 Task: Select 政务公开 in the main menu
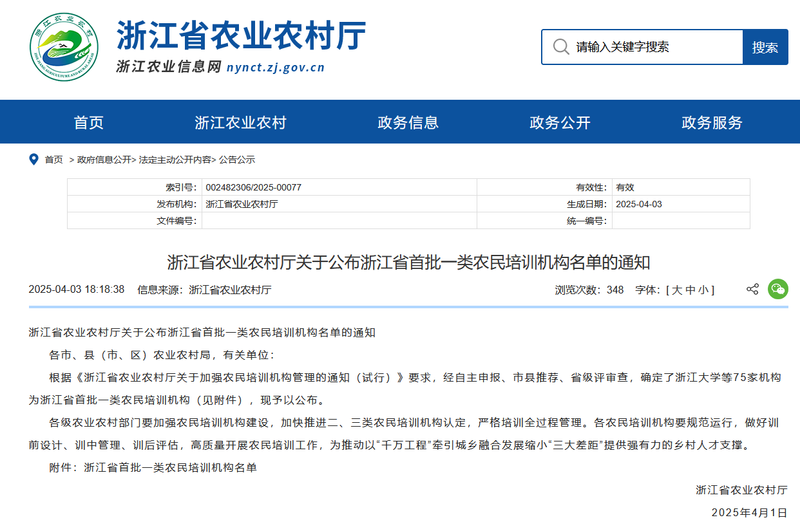560,123
